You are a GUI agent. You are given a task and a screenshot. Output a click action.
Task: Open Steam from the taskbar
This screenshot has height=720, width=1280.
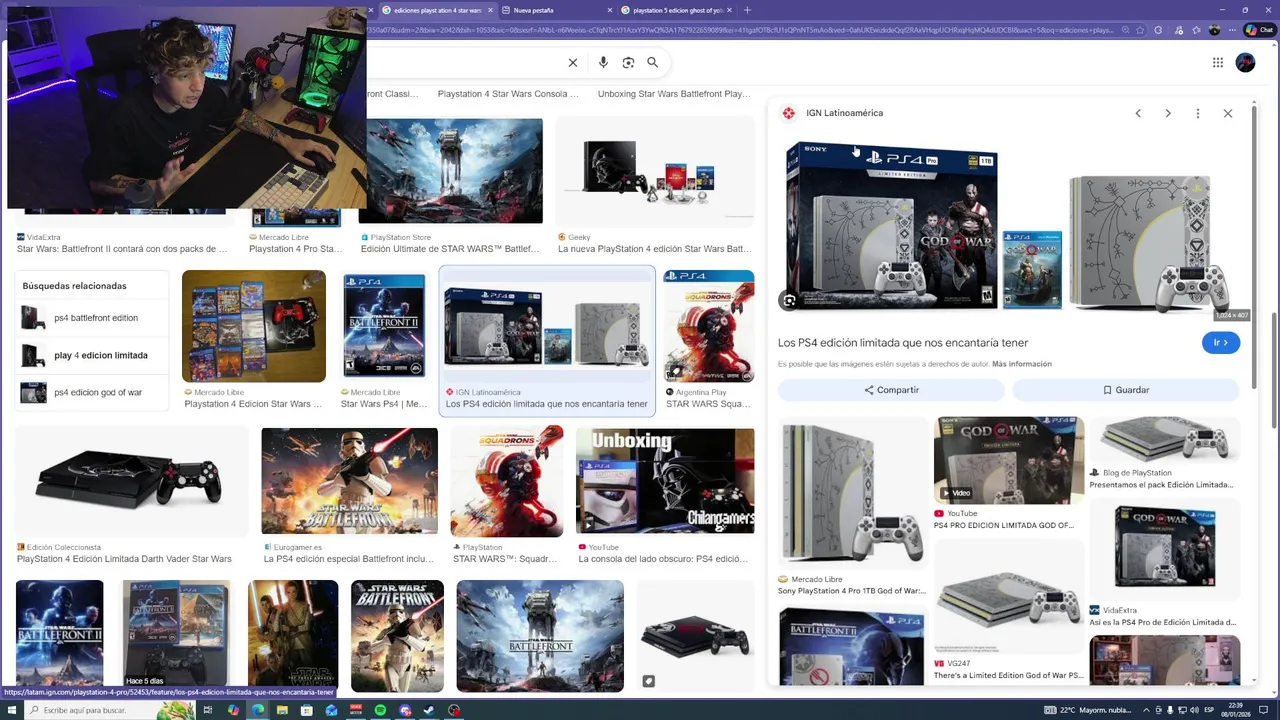click(x=429, y=710)
